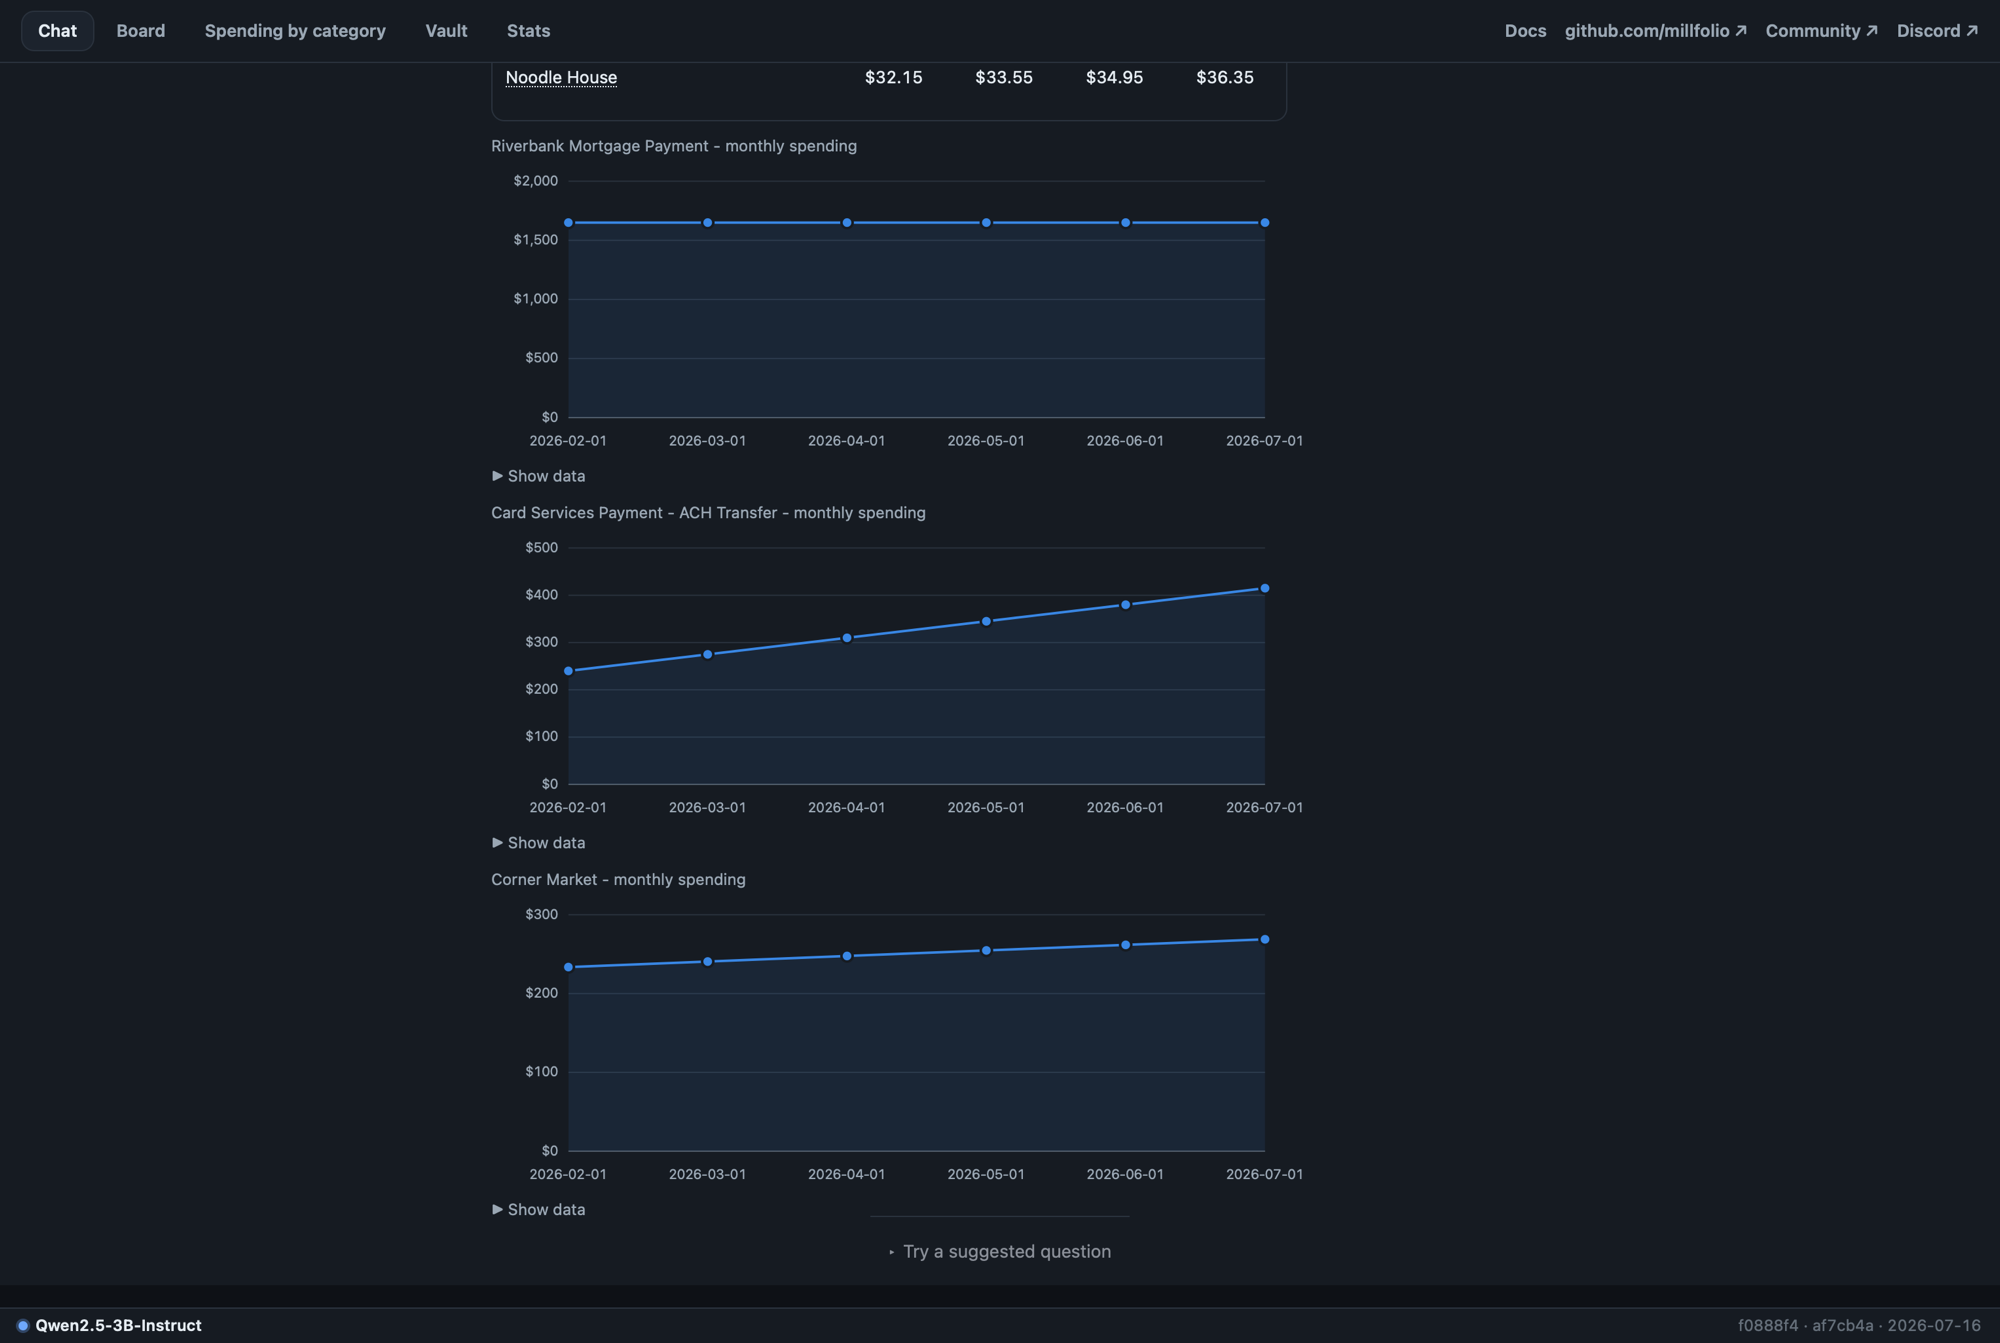The width and height of the screenshot is (2000, 1343).
Task: Click the $36.35 Noodle House value
Action: tap(1225, 77)
